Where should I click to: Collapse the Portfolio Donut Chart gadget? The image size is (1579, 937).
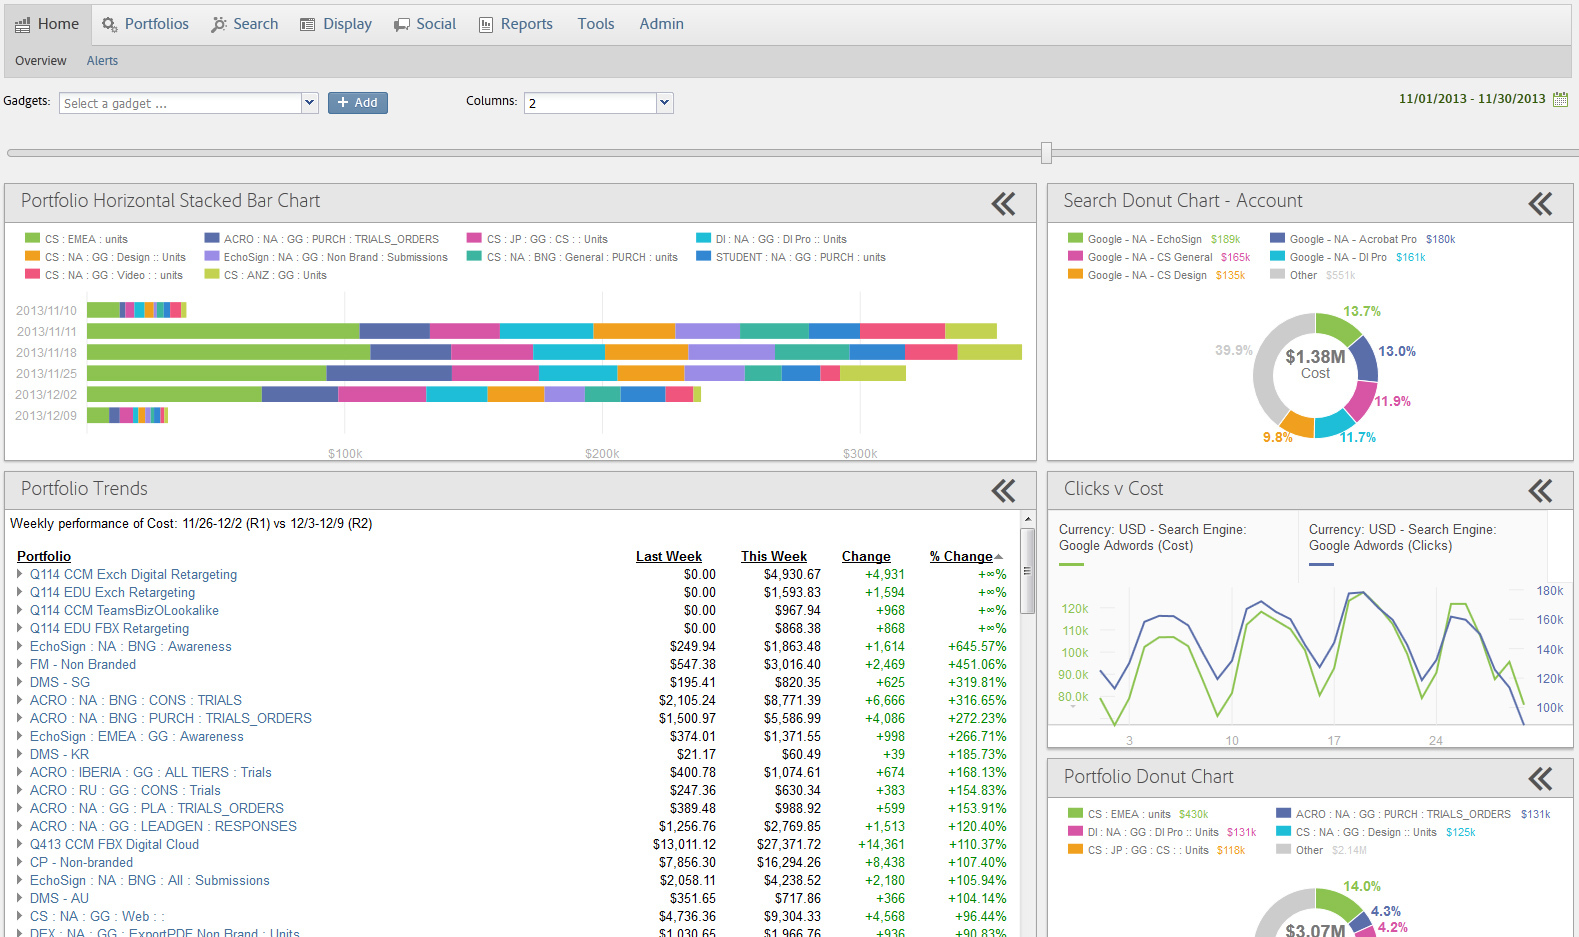[1541, 779]
